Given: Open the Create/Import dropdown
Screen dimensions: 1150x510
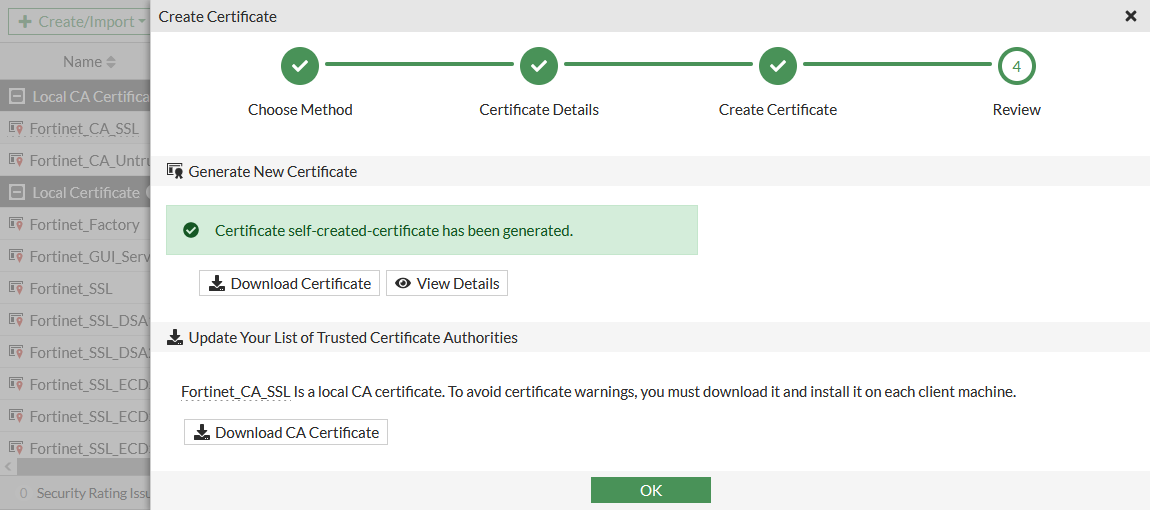Looking at the screenshot, I should (78, 22).
